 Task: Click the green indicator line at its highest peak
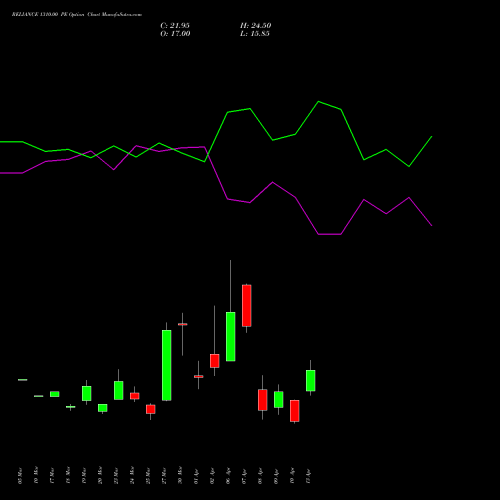click(x=319, y=101)
